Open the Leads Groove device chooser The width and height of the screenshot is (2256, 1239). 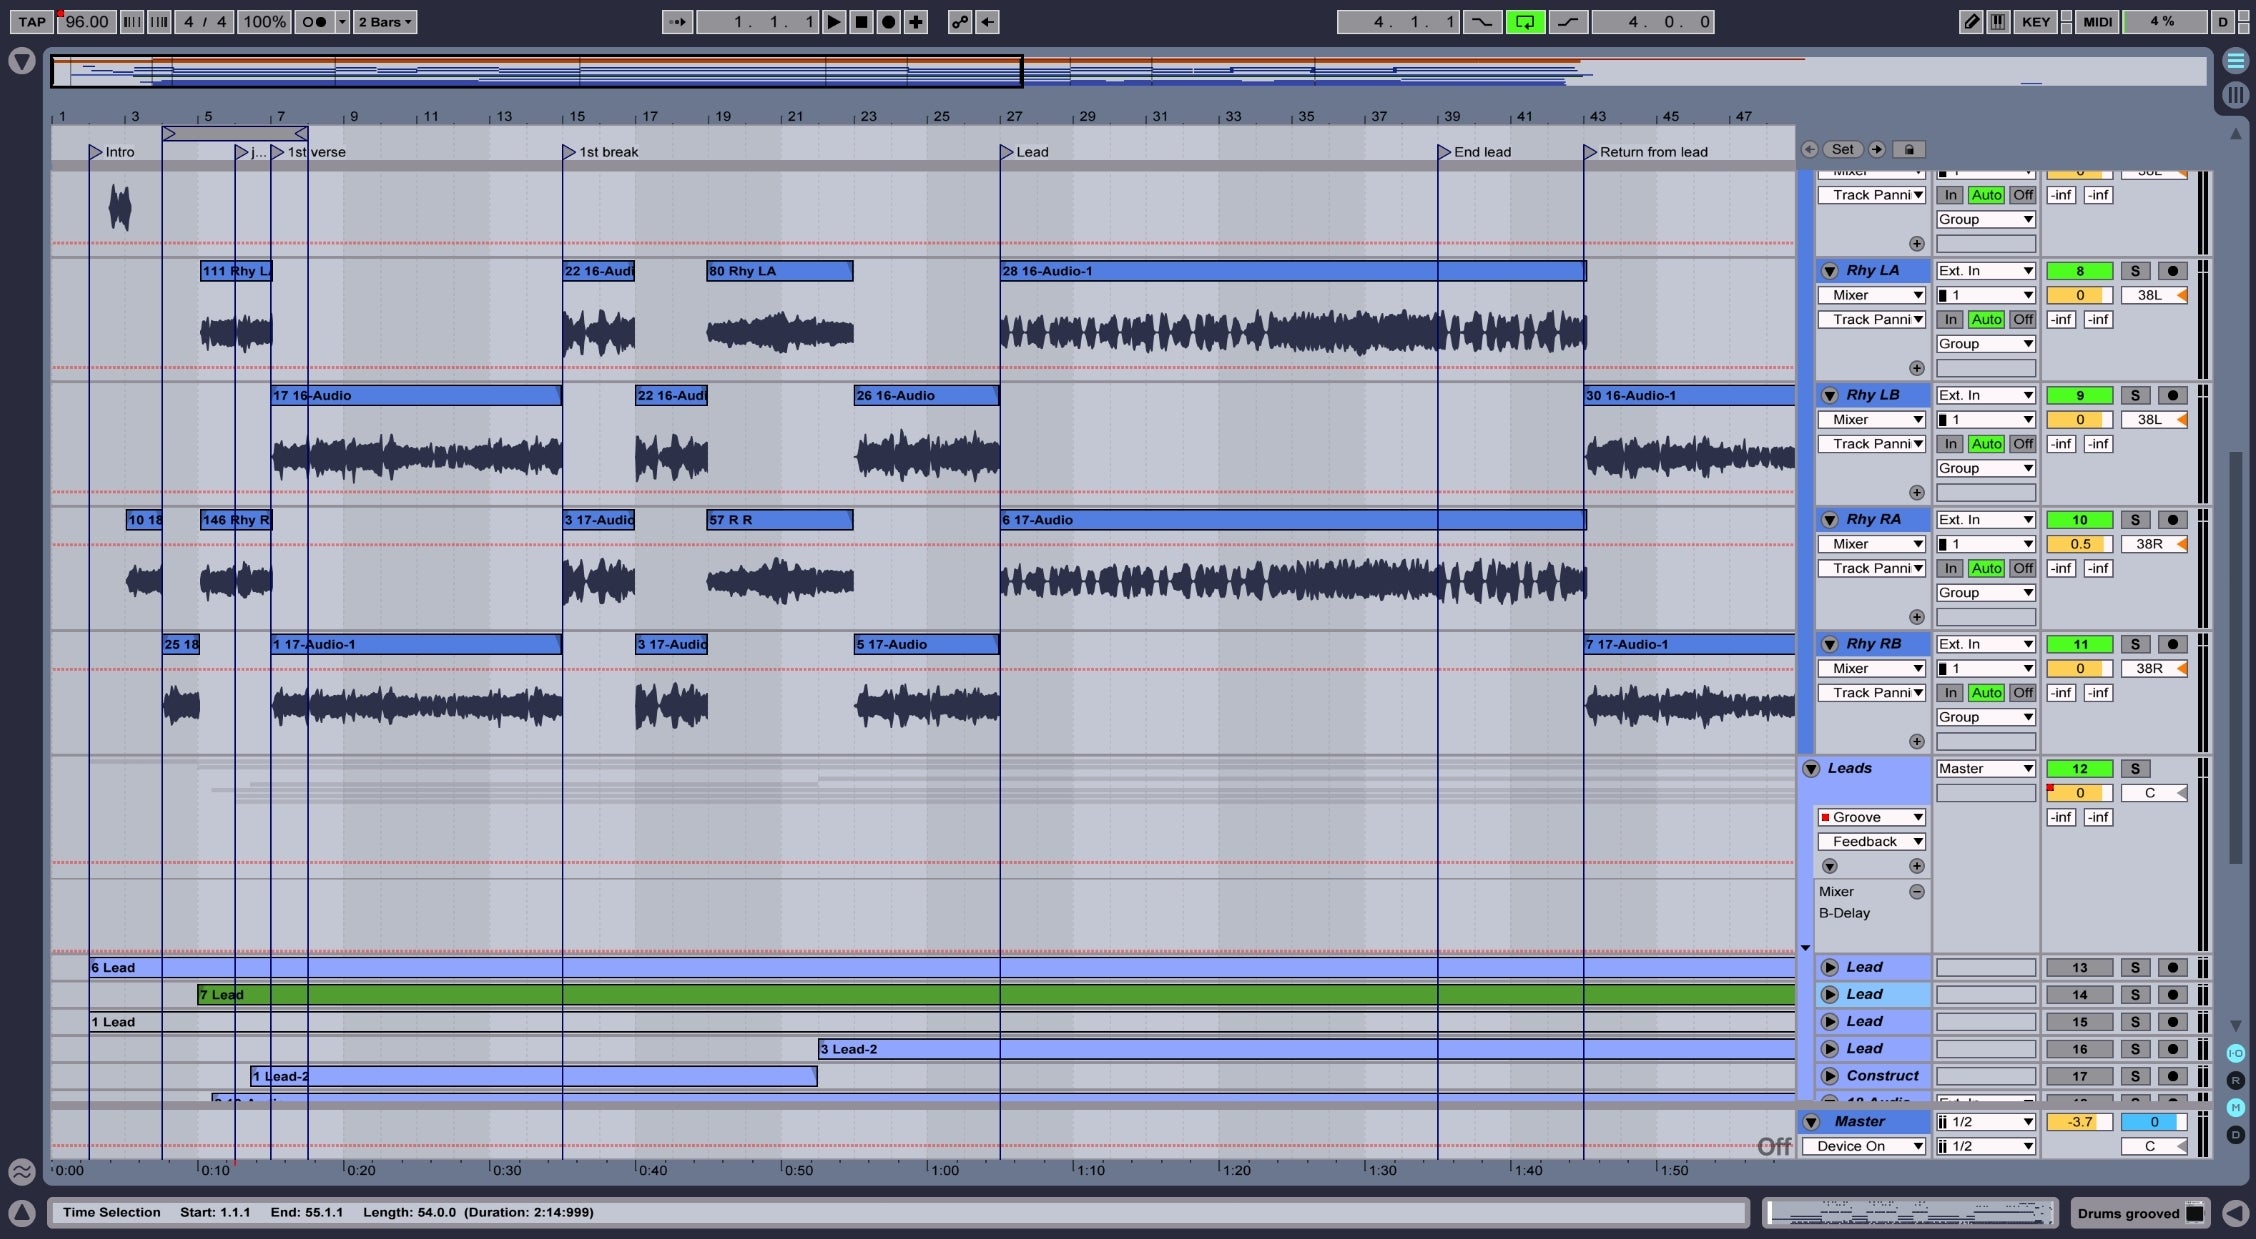coord(1871,818)
